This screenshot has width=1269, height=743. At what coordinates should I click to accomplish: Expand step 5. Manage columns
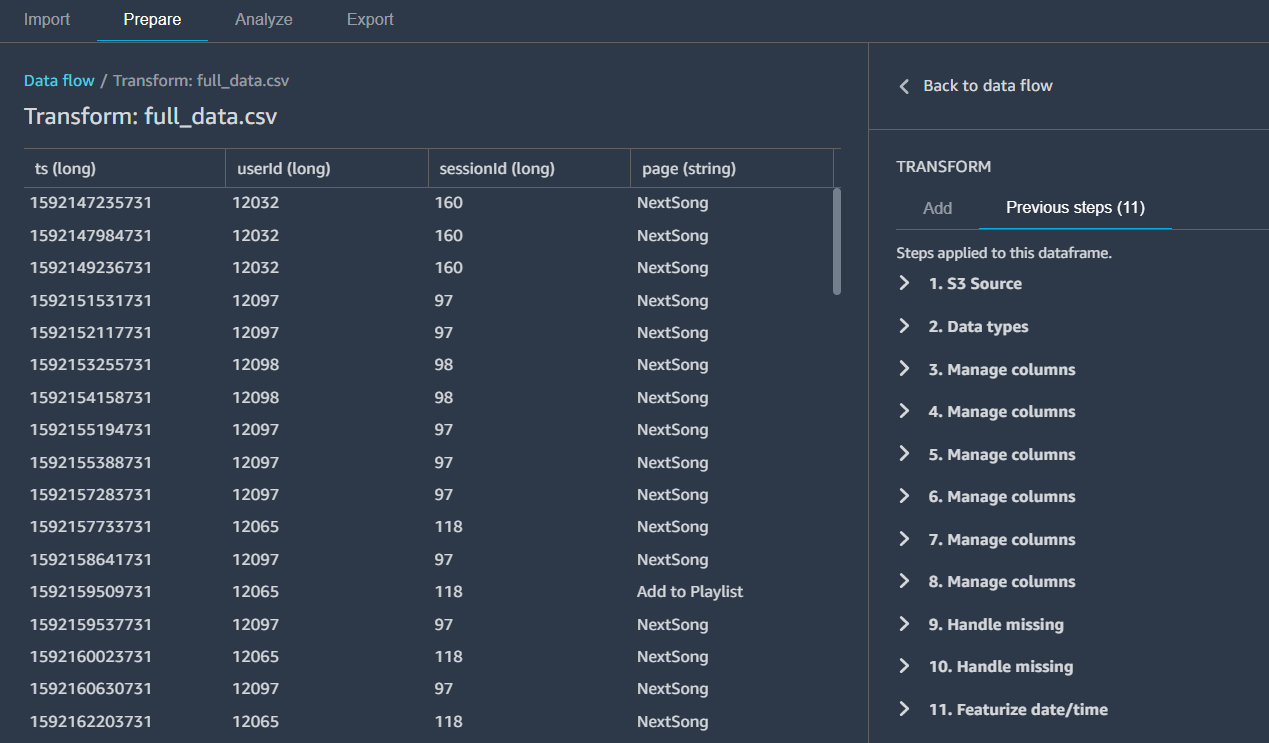click(x=904, y=454)
